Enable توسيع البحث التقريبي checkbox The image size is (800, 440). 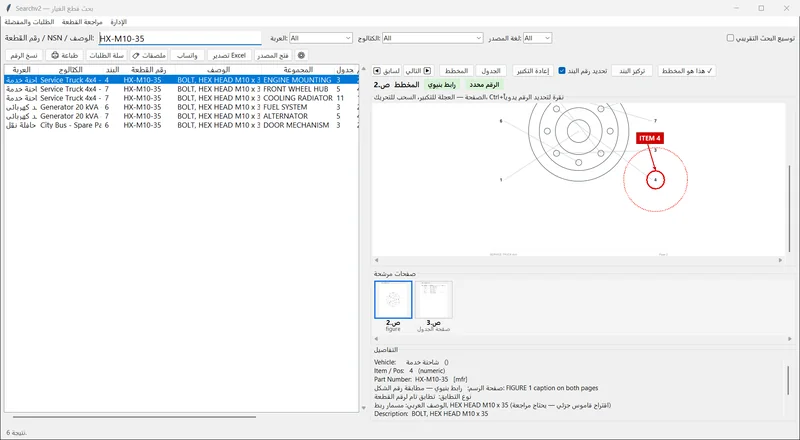pos(730,38)
